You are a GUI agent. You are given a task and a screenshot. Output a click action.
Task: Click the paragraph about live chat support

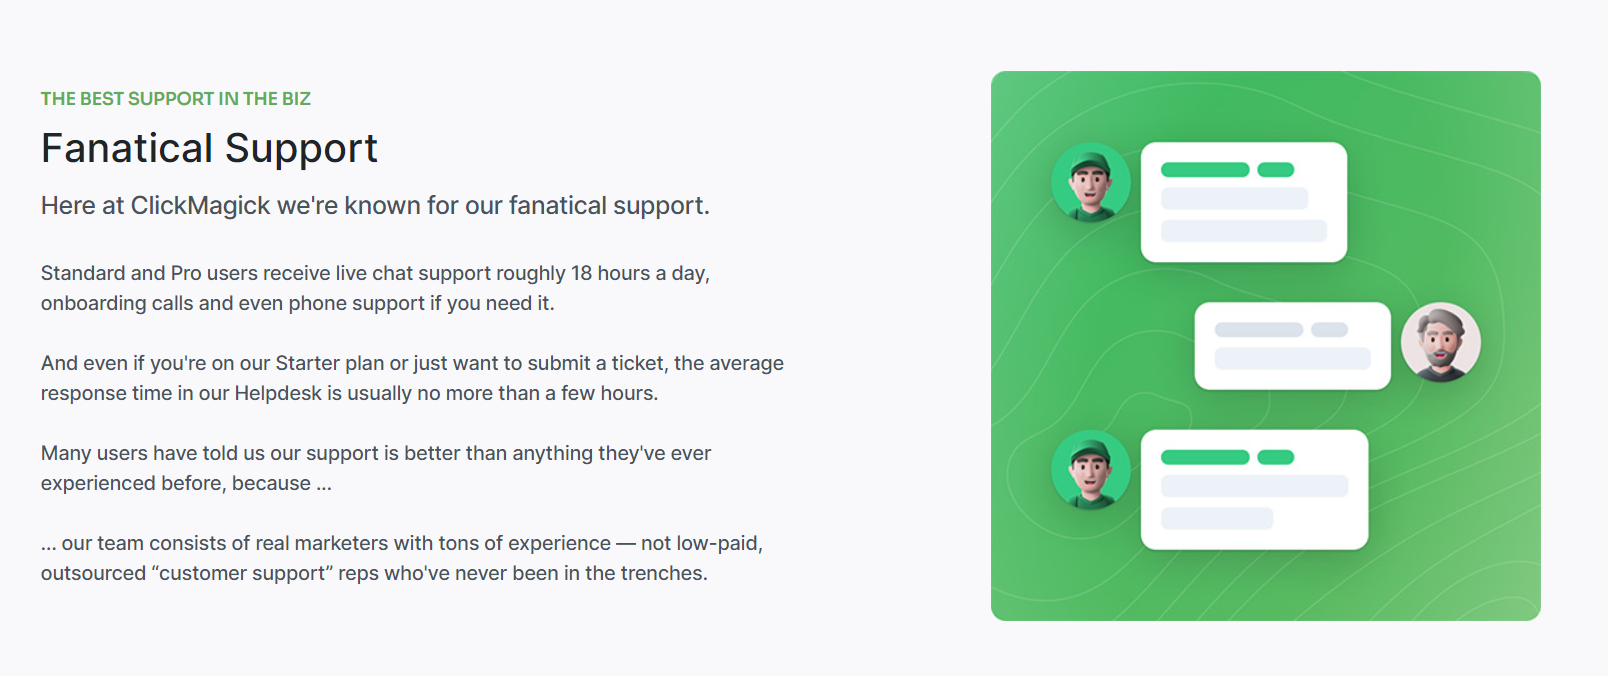[x=375, y=288]
